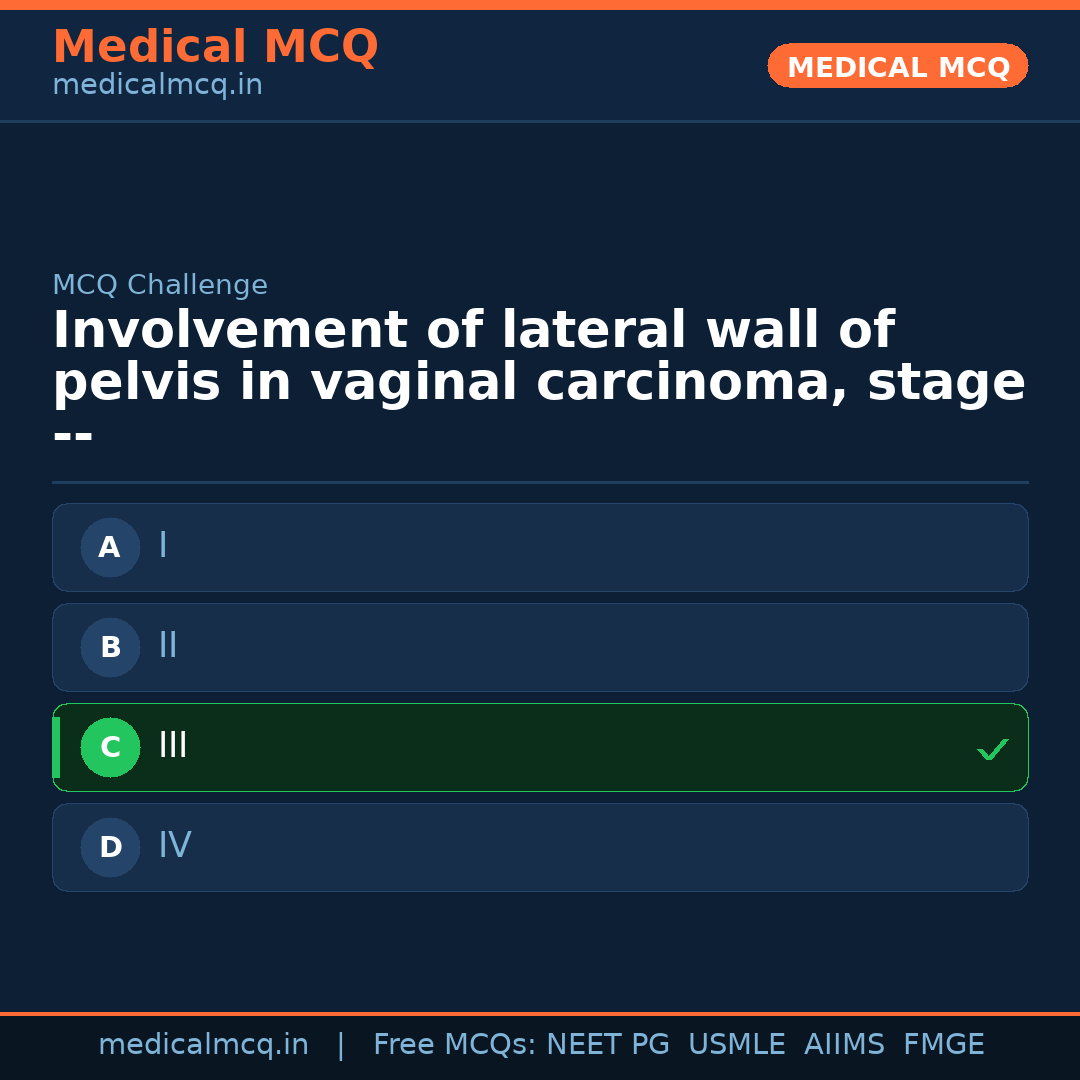Click the circular D badge icon
Viewport: 1080px width, 1080px height.
coord(110,847)
